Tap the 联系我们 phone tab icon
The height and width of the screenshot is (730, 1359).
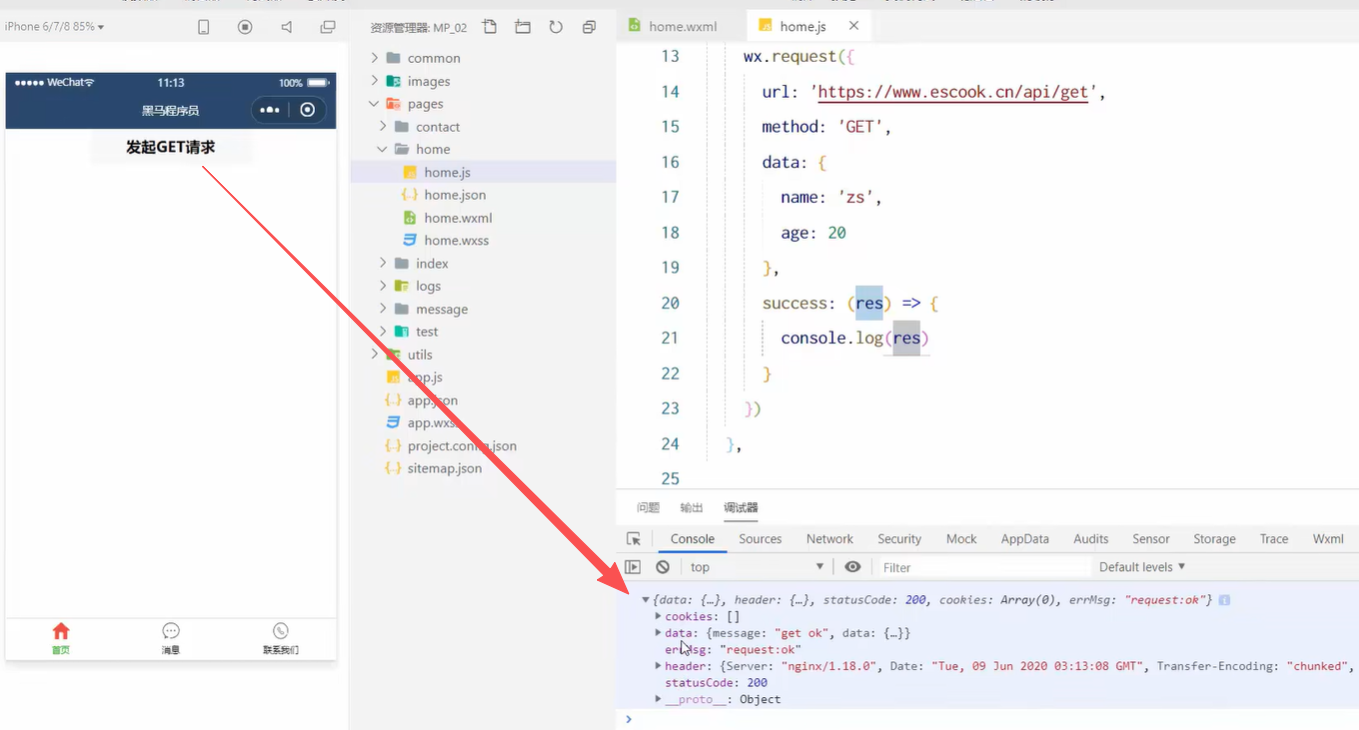(281, 631)
